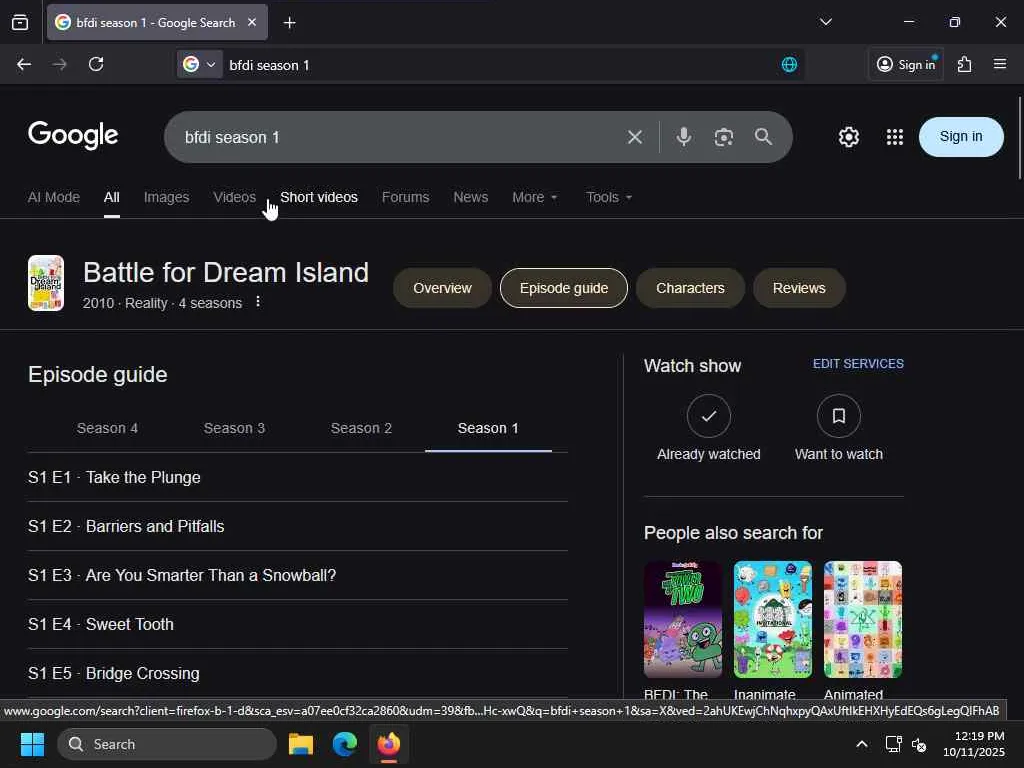Switch to Short videos results
Screen dimensions: 1024x768
[x=319, y=197]
